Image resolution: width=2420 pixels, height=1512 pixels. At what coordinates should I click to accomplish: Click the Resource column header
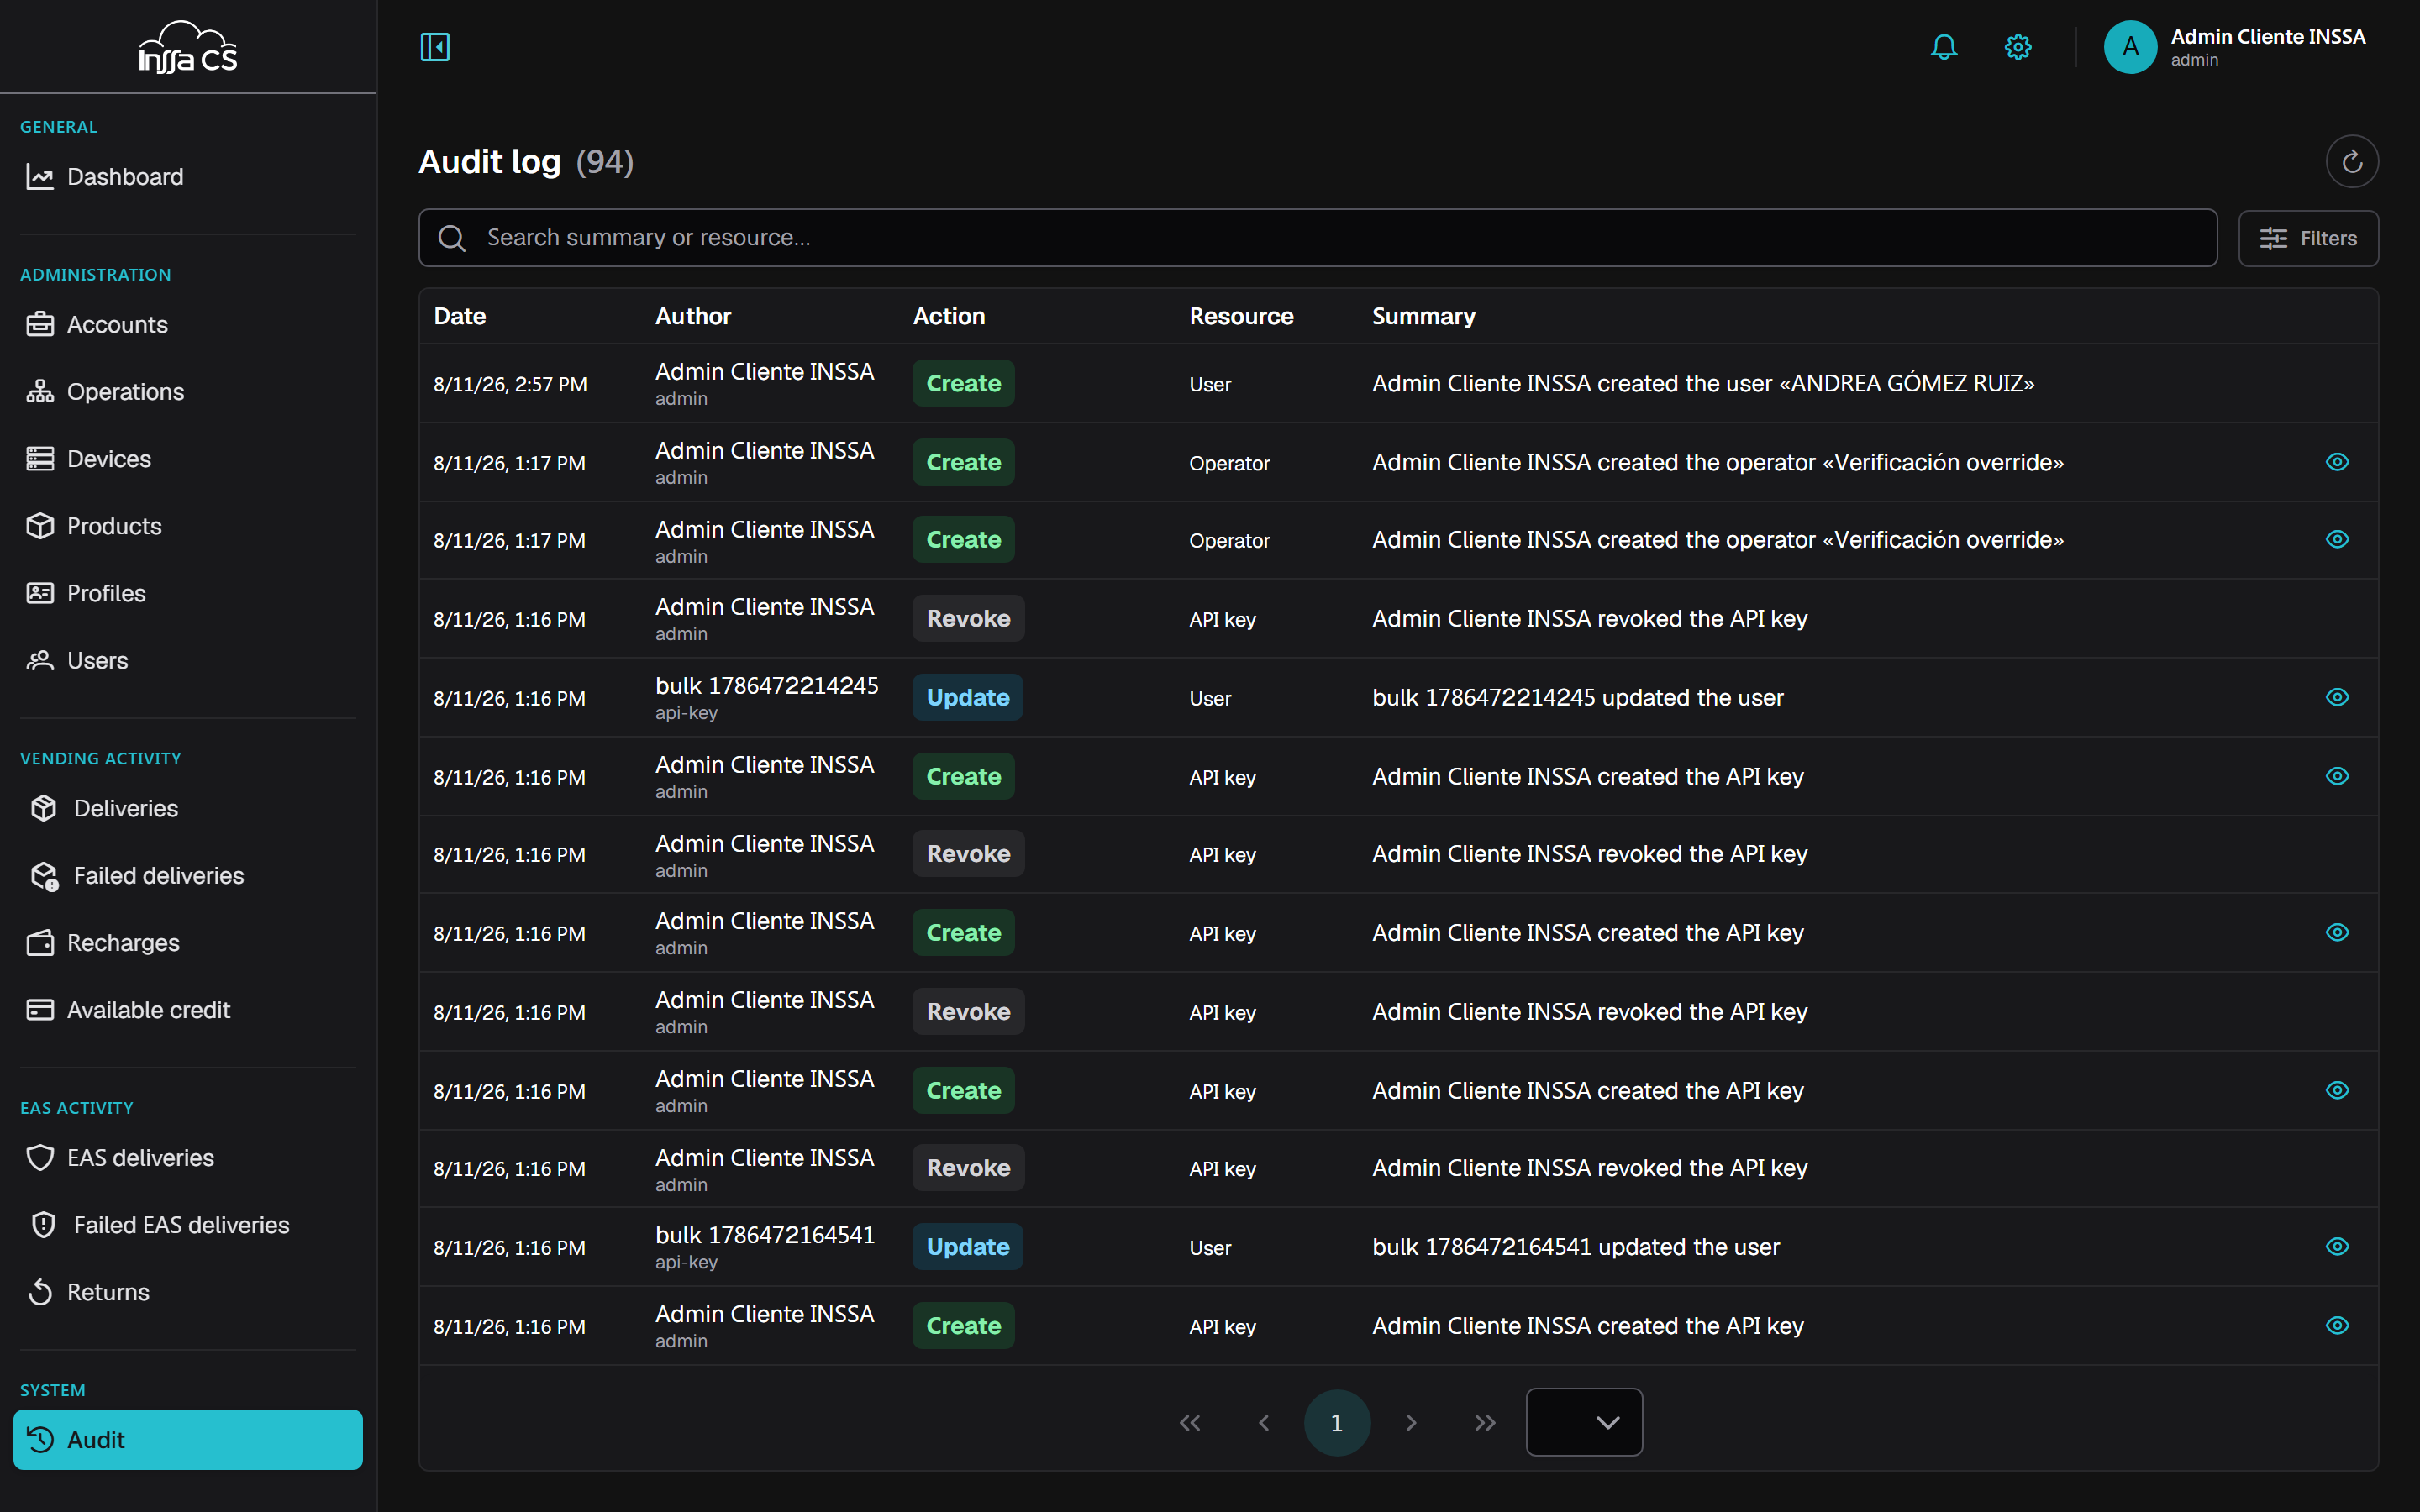1241,316
